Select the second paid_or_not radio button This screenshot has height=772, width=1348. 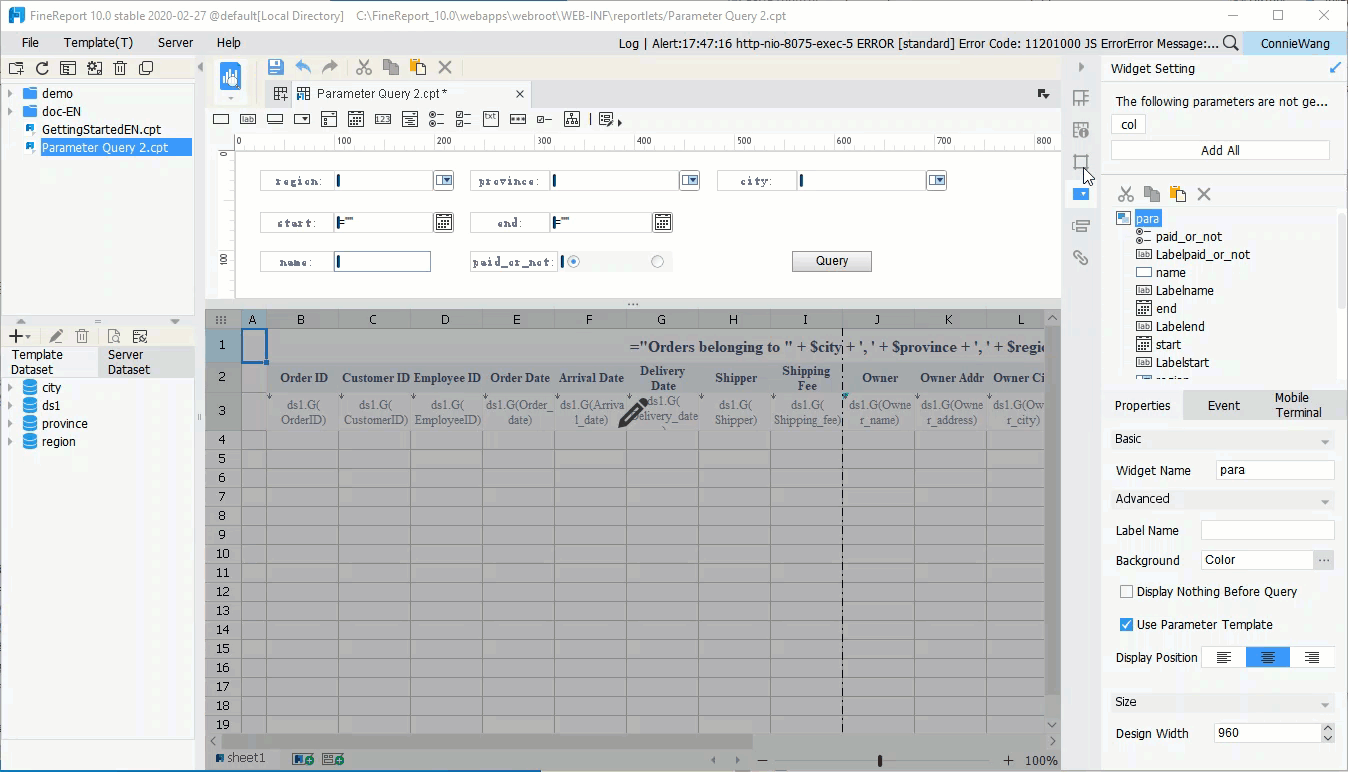(657, 262)
